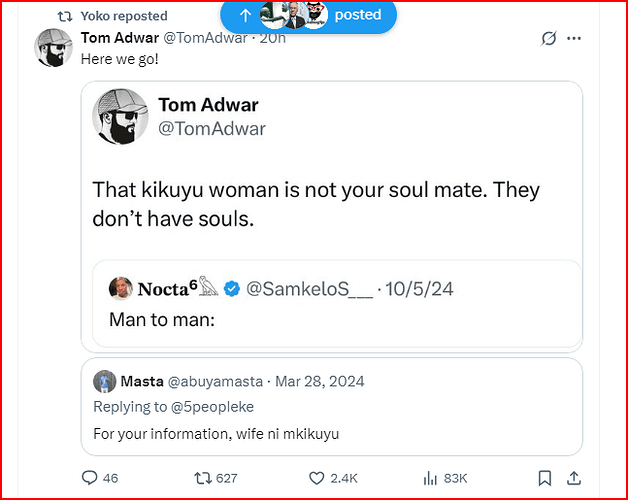
Task: Click the 20h timestamp link
Action: tap(272, 38)
